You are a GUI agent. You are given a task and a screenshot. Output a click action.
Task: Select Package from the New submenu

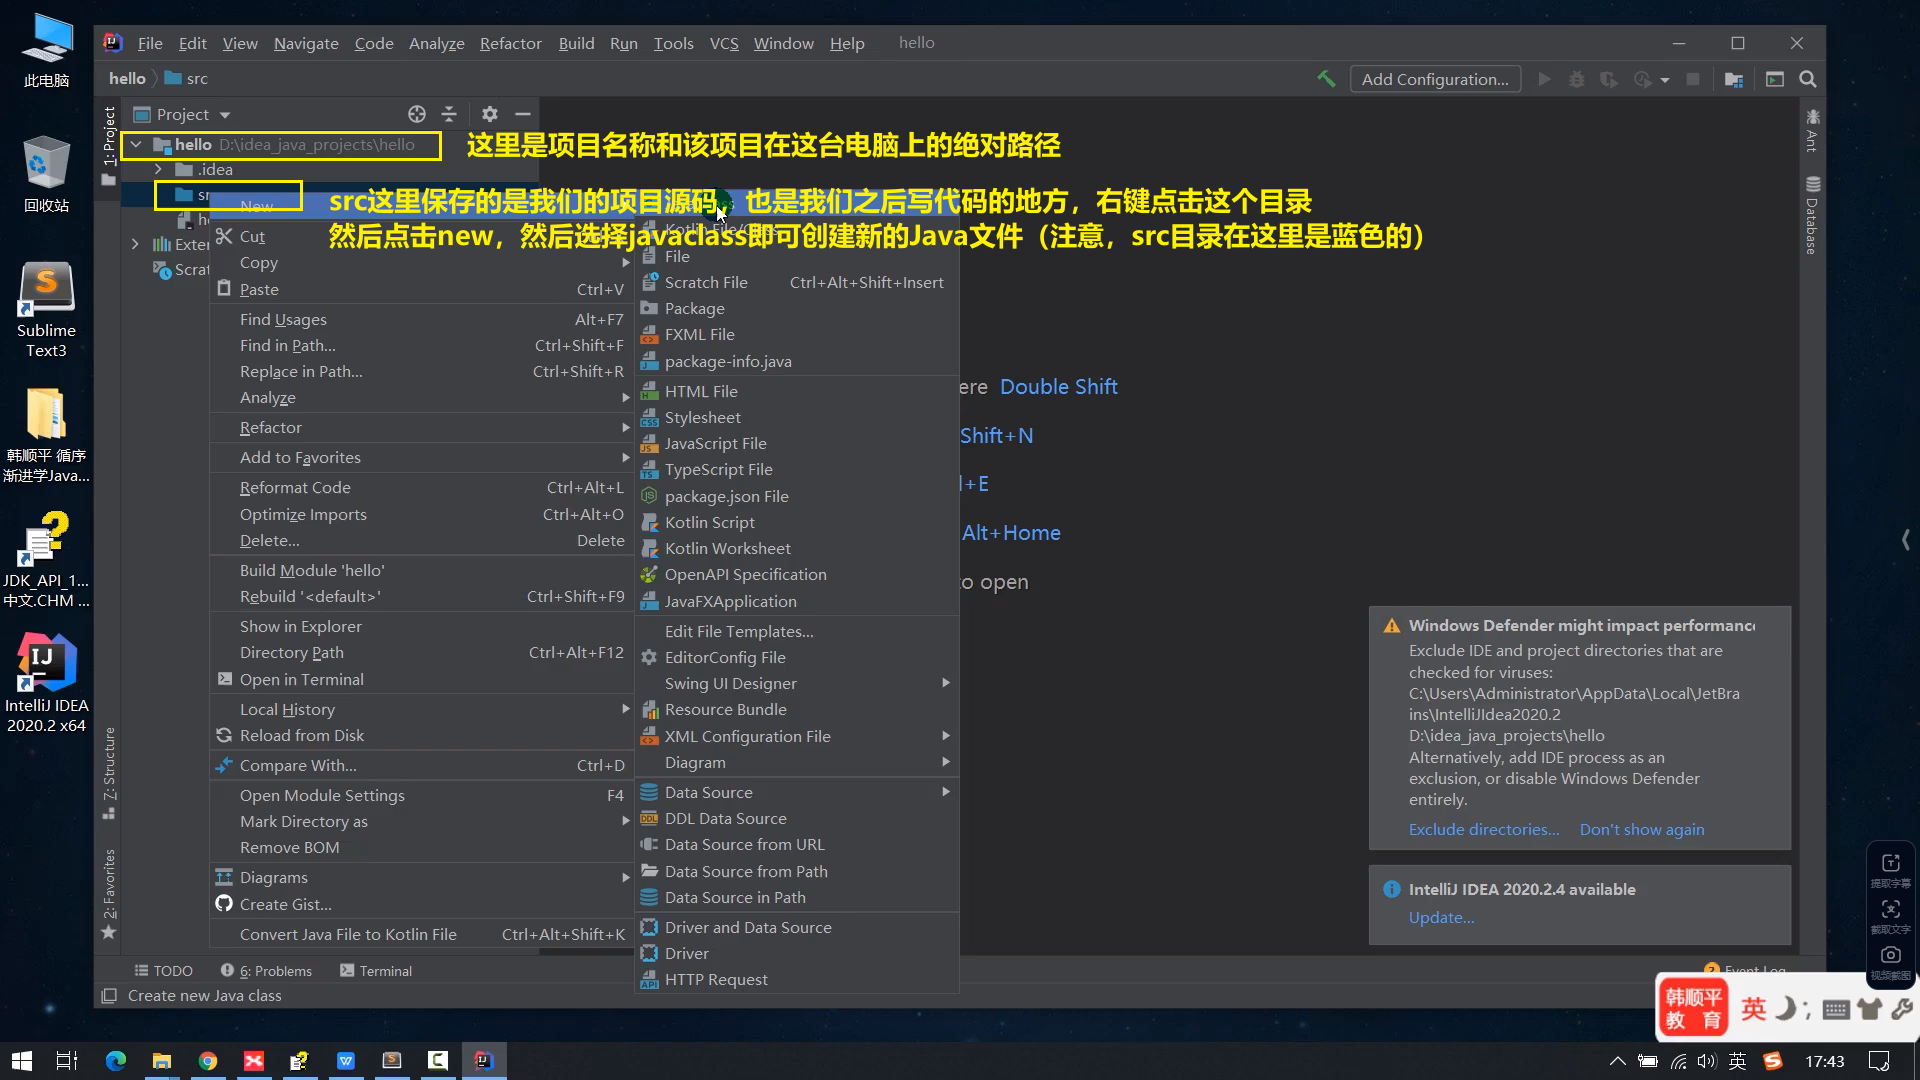coord(695,309)
